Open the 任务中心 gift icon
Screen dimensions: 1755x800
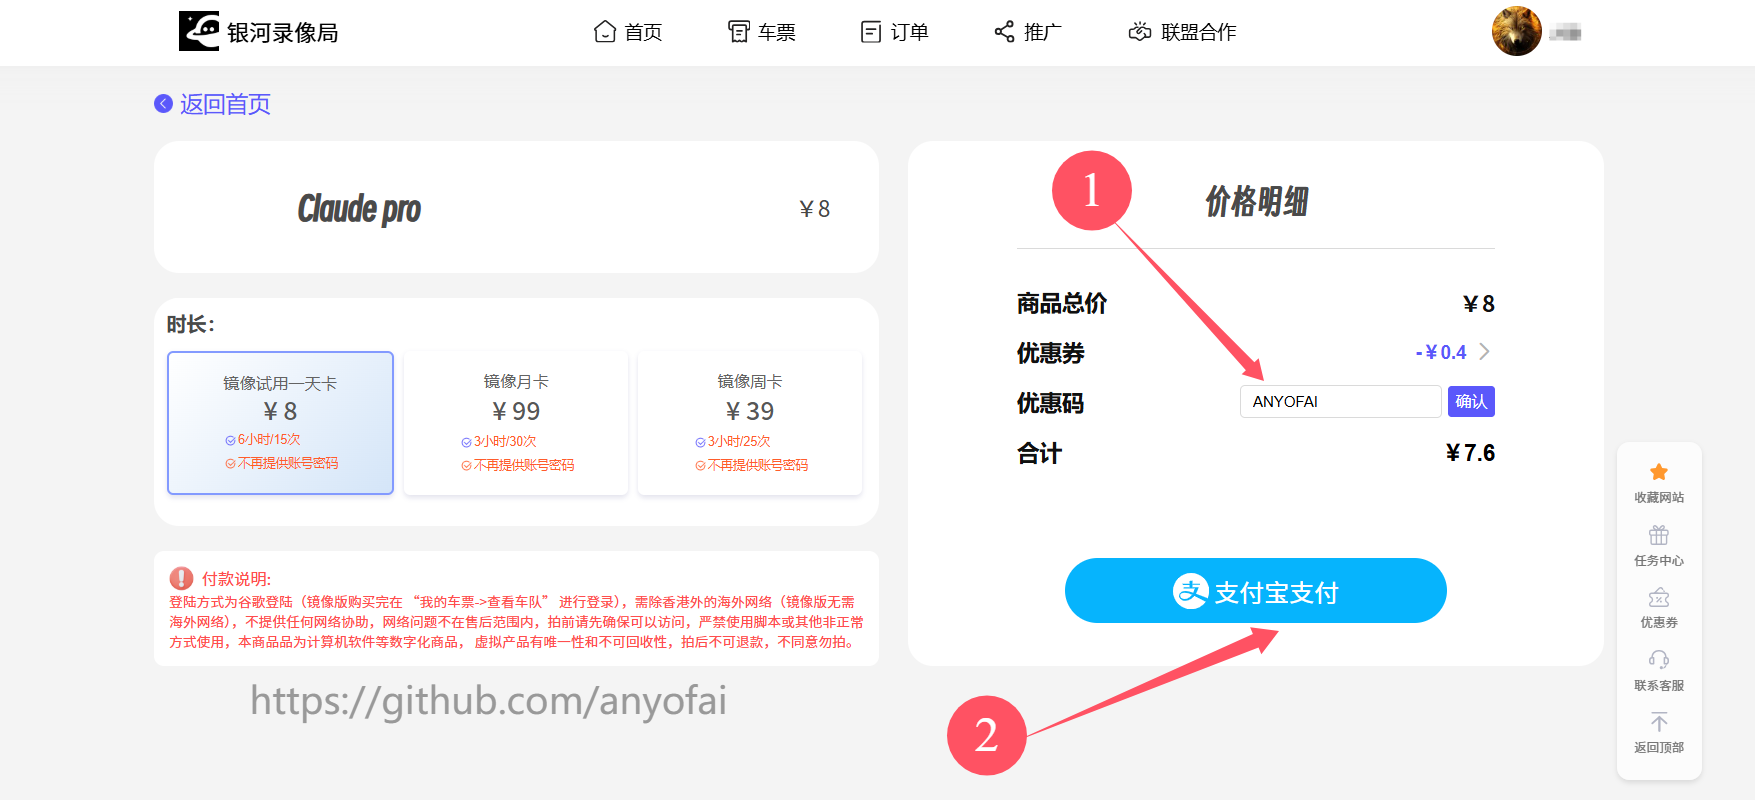(x=1659, y=535)
